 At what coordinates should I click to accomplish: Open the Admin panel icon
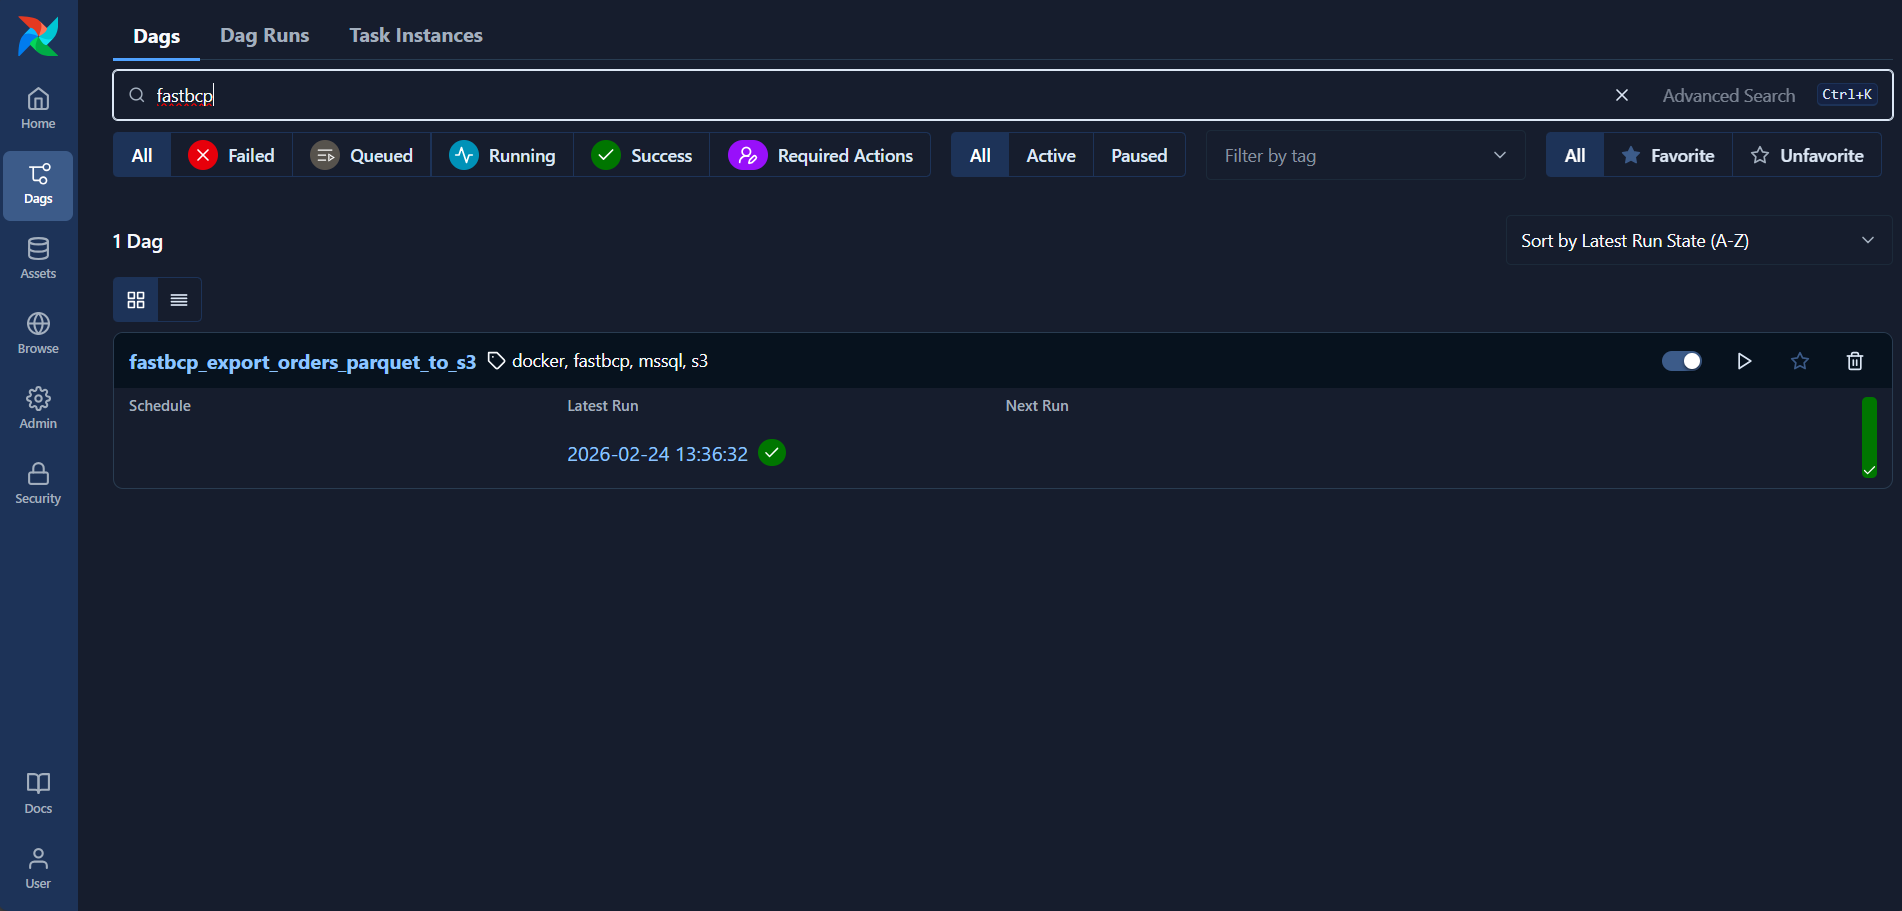[x=38, y=407]
